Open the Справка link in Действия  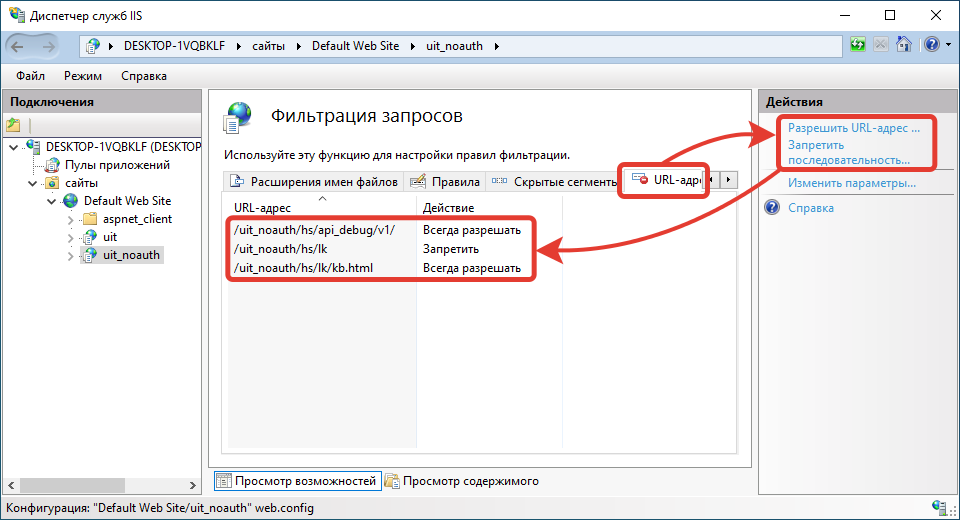[811, 208]
